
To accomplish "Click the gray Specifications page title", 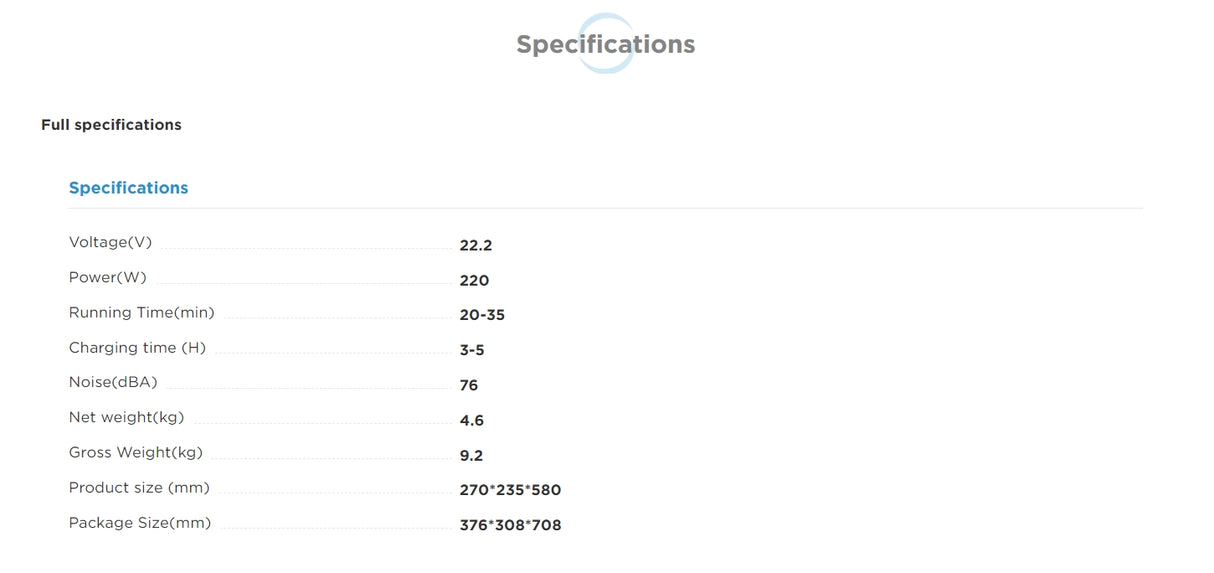I will click(x=605, y=45).
